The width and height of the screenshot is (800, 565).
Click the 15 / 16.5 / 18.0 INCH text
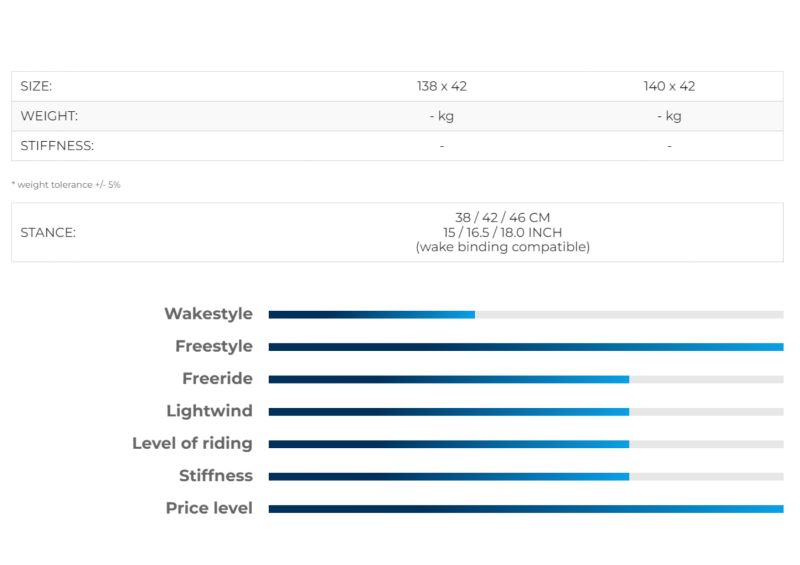point(503,232)
